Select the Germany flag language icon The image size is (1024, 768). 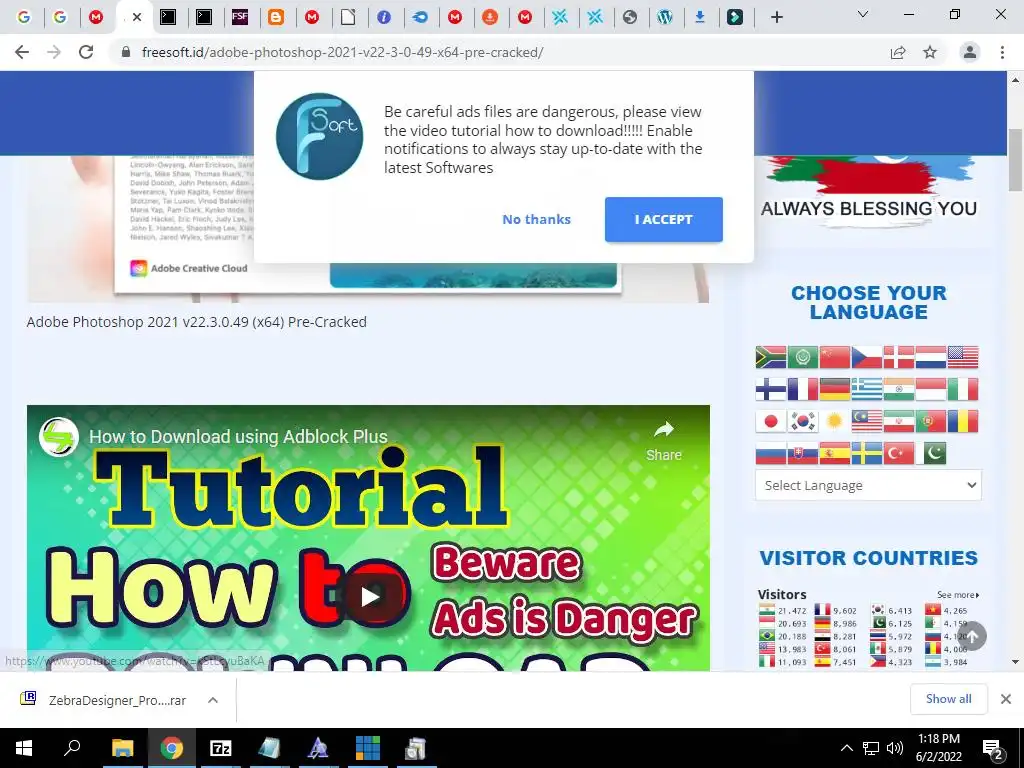tap(835, 389)
